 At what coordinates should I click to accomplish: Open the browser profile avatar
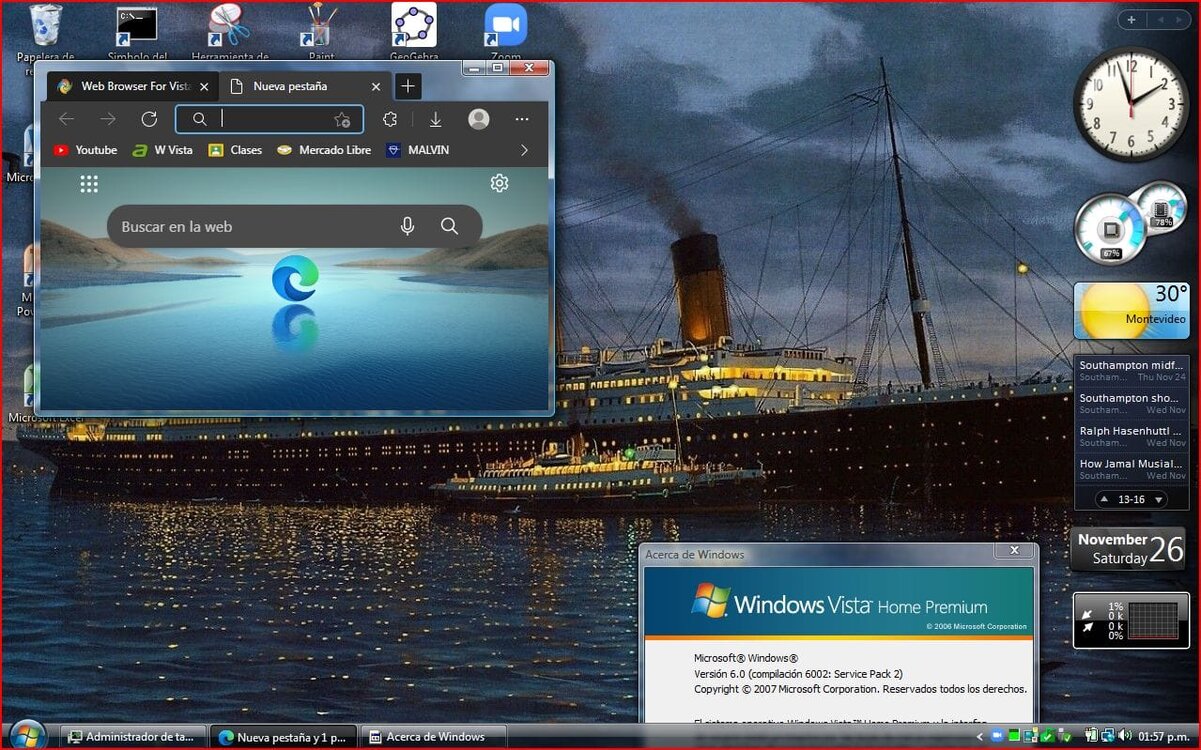click(479, 119)
